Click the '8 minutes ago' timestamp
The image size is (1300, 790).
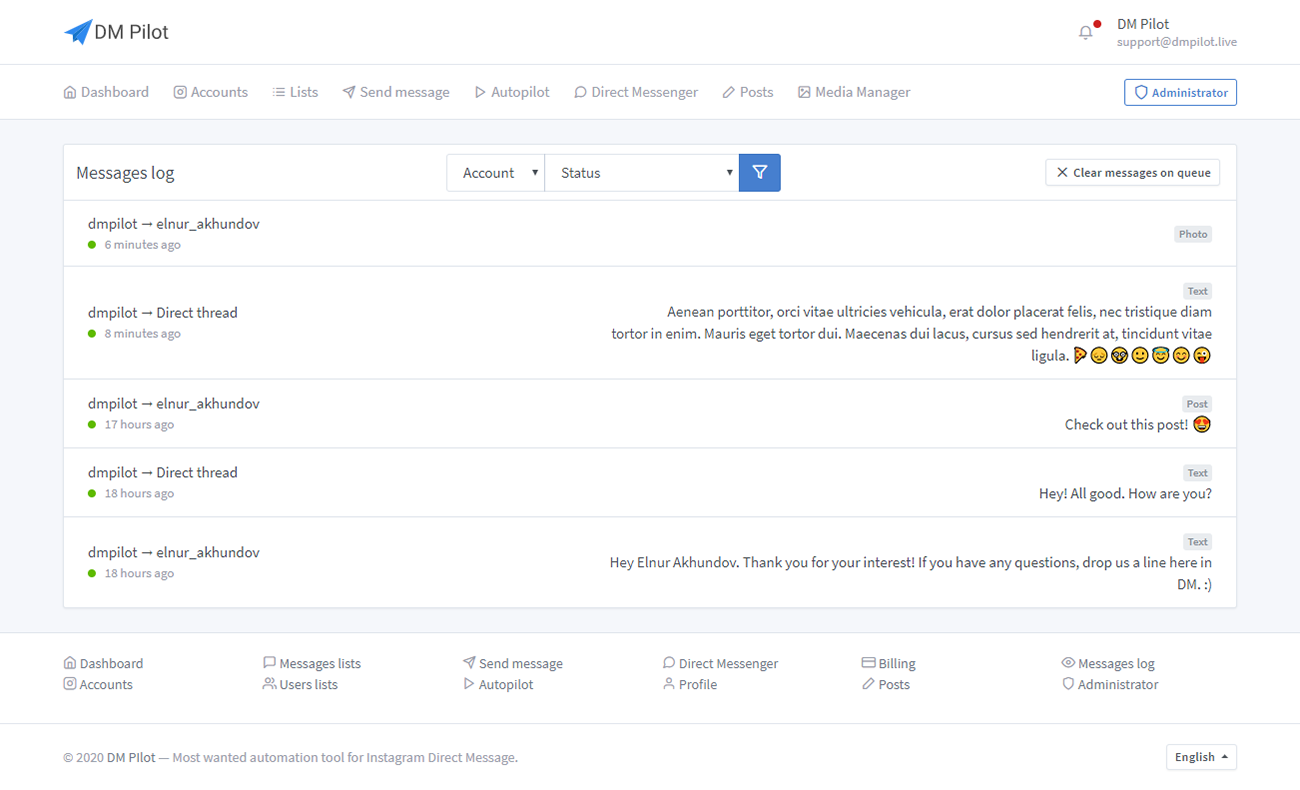(x=143, y=334)
